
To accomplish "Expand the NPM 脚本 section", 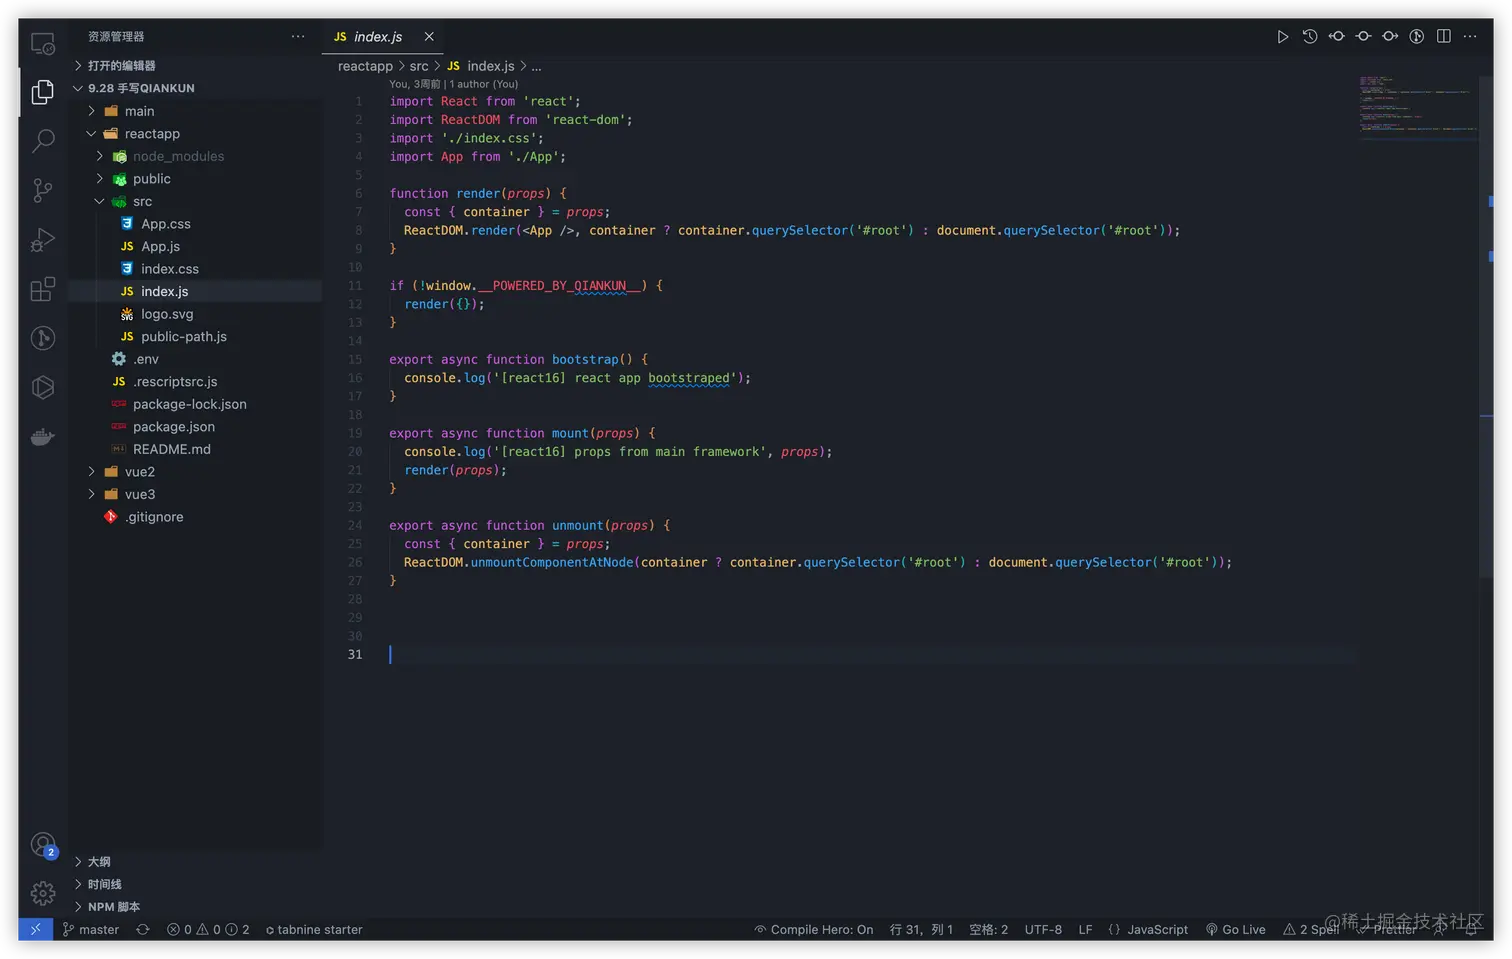I will (195, 907).
